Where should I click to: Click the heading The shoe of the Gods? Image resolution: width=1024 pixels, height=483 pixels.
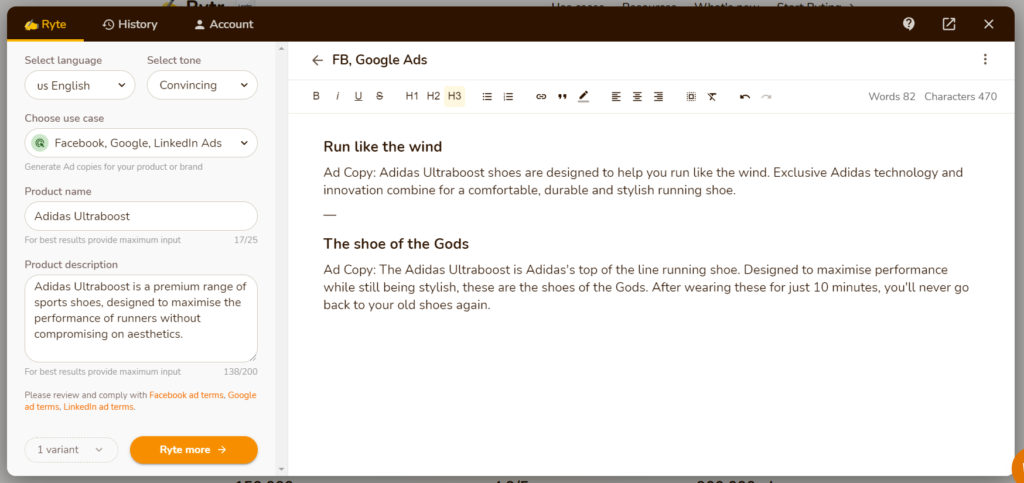pos(396,244)
